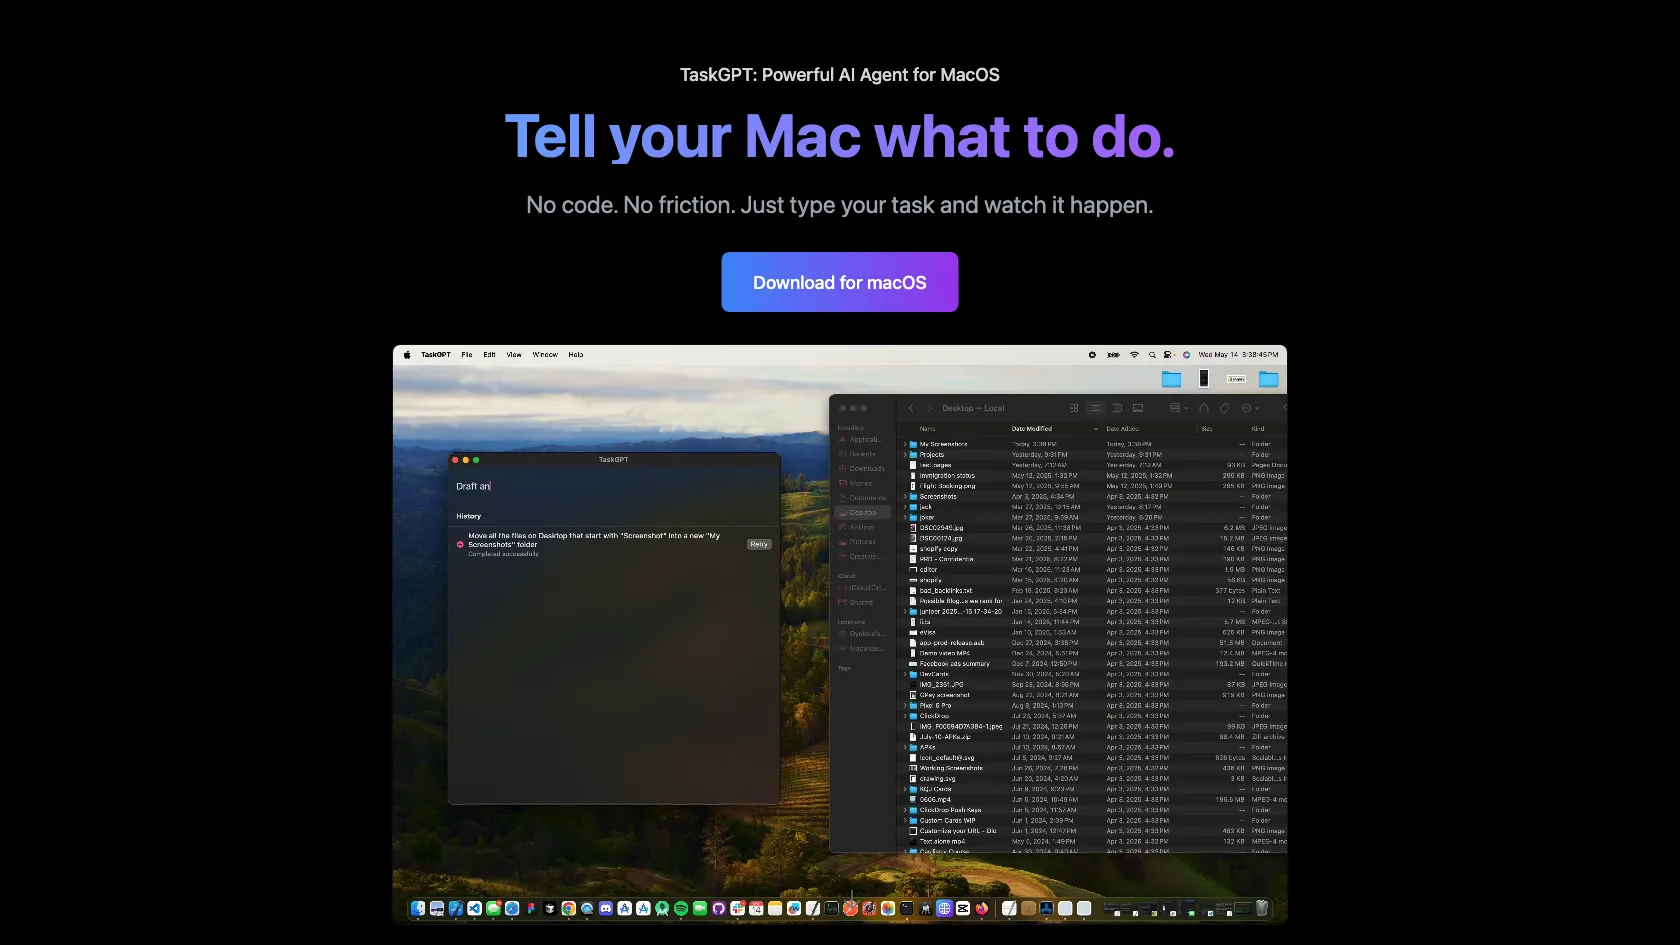Switch Finder to icon view

tap(1074, 408)
